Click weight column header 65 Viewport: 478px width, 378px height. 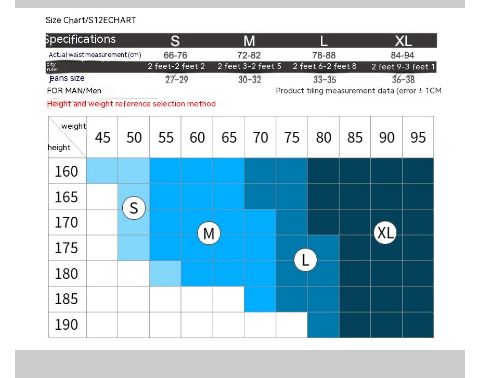[x=229, y=138]
